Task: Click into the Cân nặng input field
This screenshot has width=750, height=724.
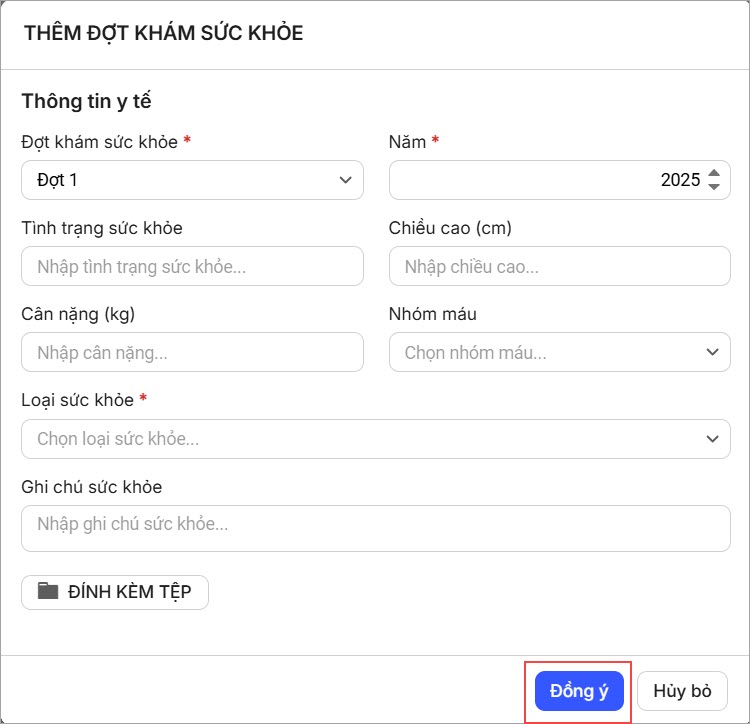Action: click(192, 353)
